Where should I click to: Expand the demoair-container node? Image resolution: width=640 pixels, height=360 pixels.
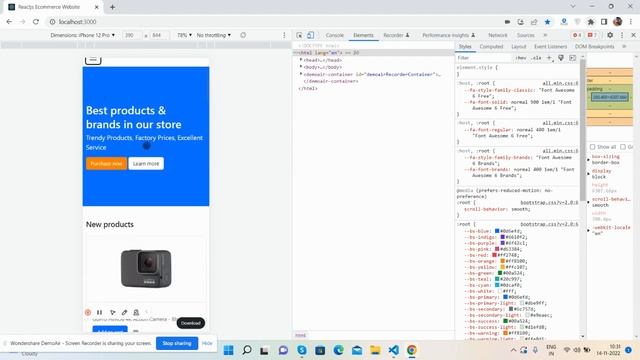click(301, 74)
